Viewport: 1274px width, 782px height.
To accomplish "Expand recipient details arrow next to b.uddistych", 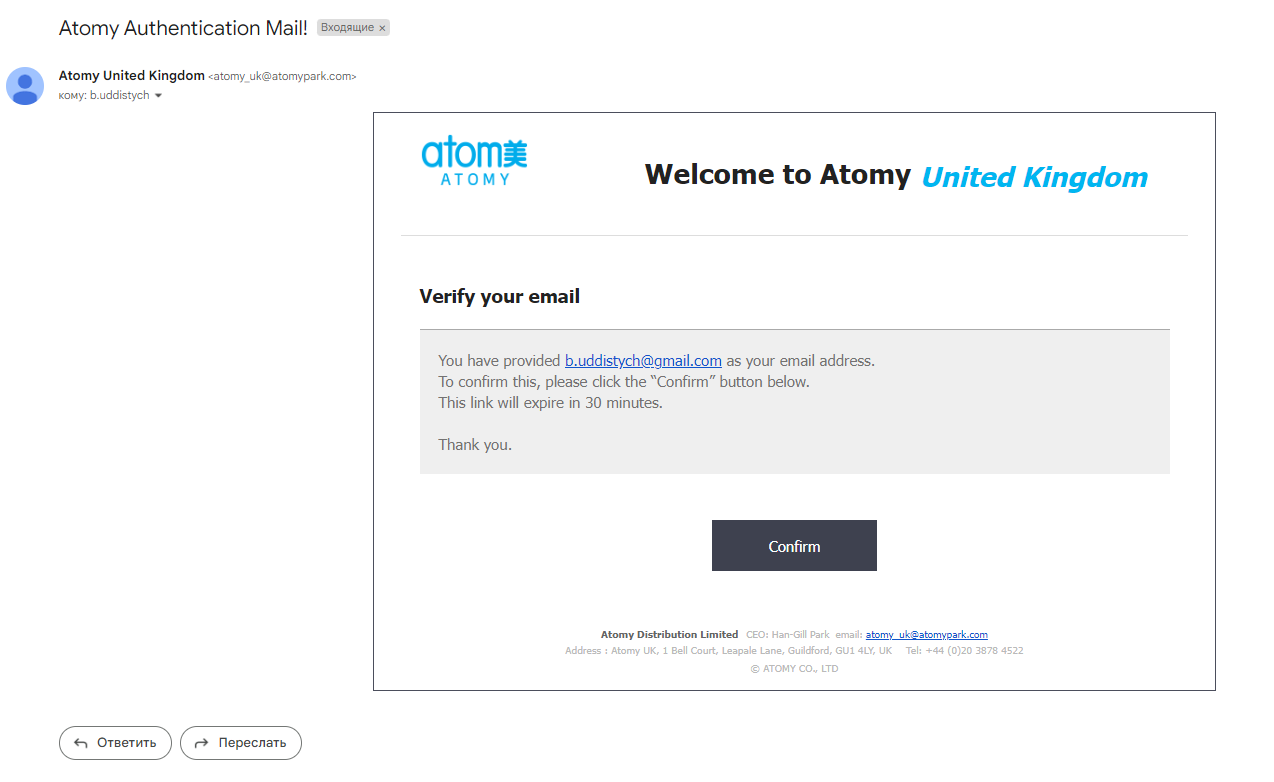I will (158, 96).
